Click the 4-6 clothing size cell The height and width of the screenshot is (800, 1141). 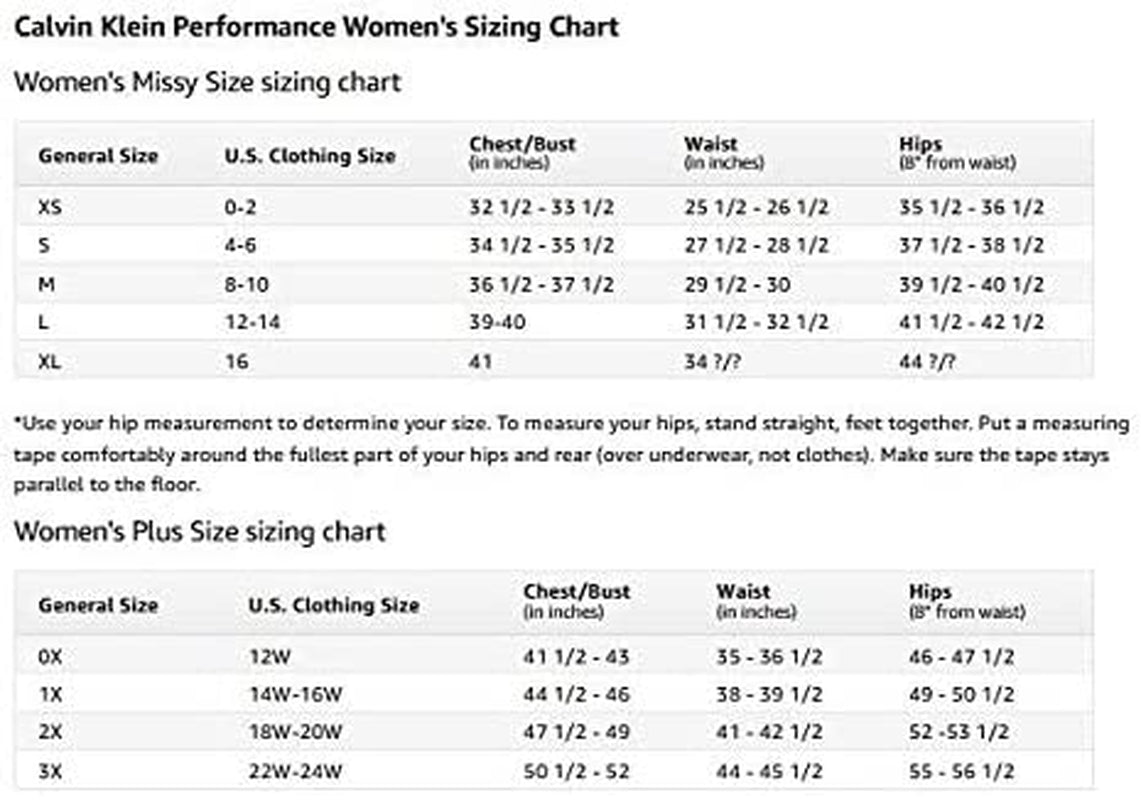240,245
